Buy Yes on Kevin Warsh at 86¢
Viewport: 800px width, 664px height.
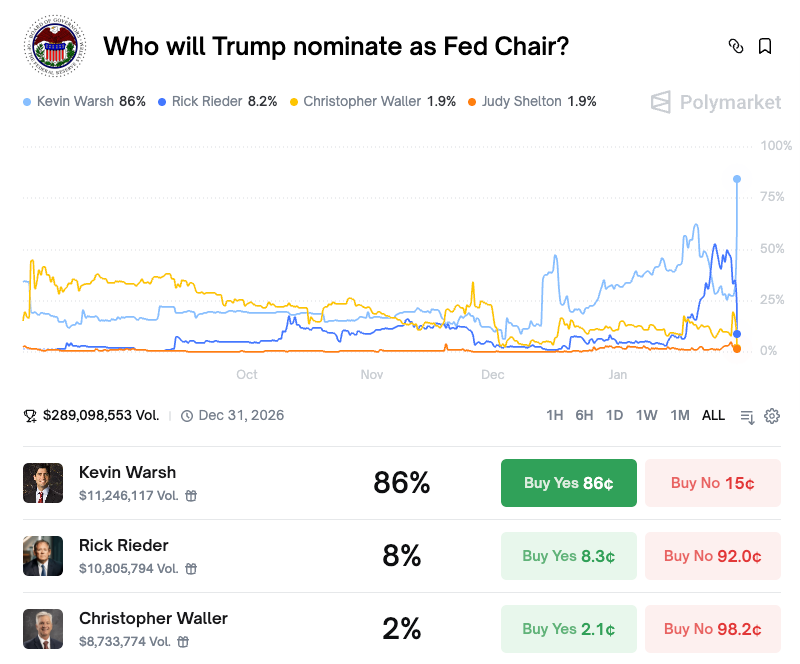point(568,483)
